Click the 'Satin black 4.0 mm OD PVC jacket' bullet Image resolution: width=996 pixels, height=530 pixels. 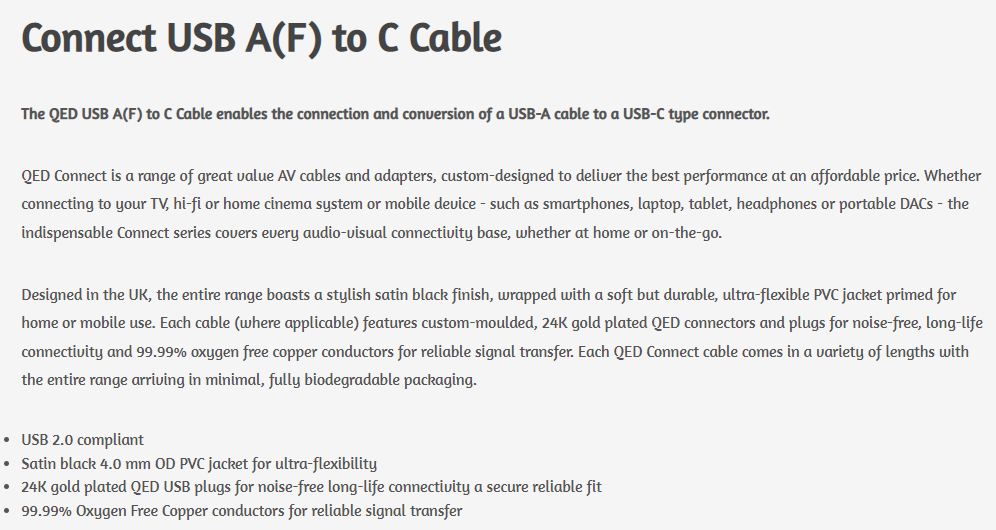(199, 463)
